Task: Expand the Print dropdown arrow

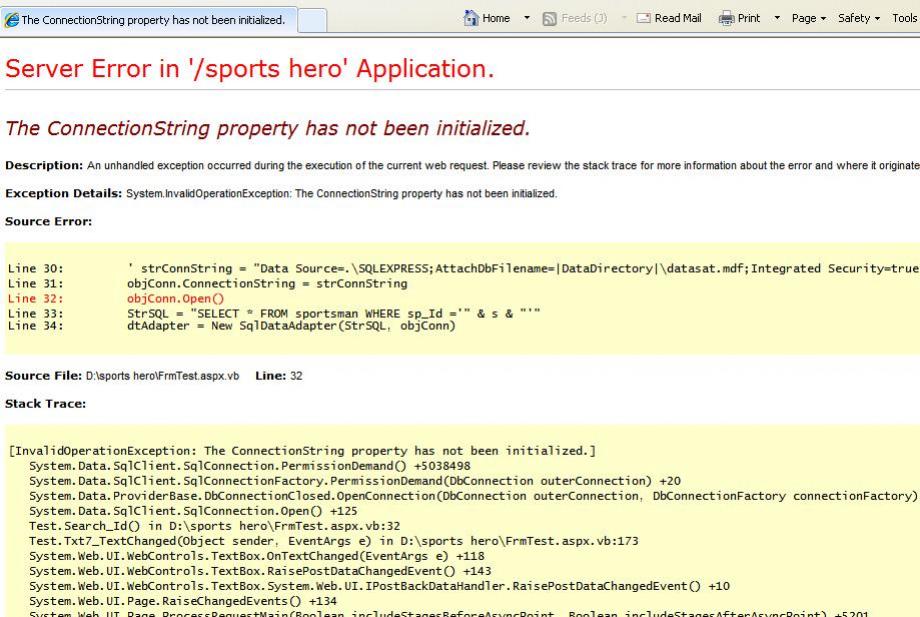Action: (x=777, y=18)
